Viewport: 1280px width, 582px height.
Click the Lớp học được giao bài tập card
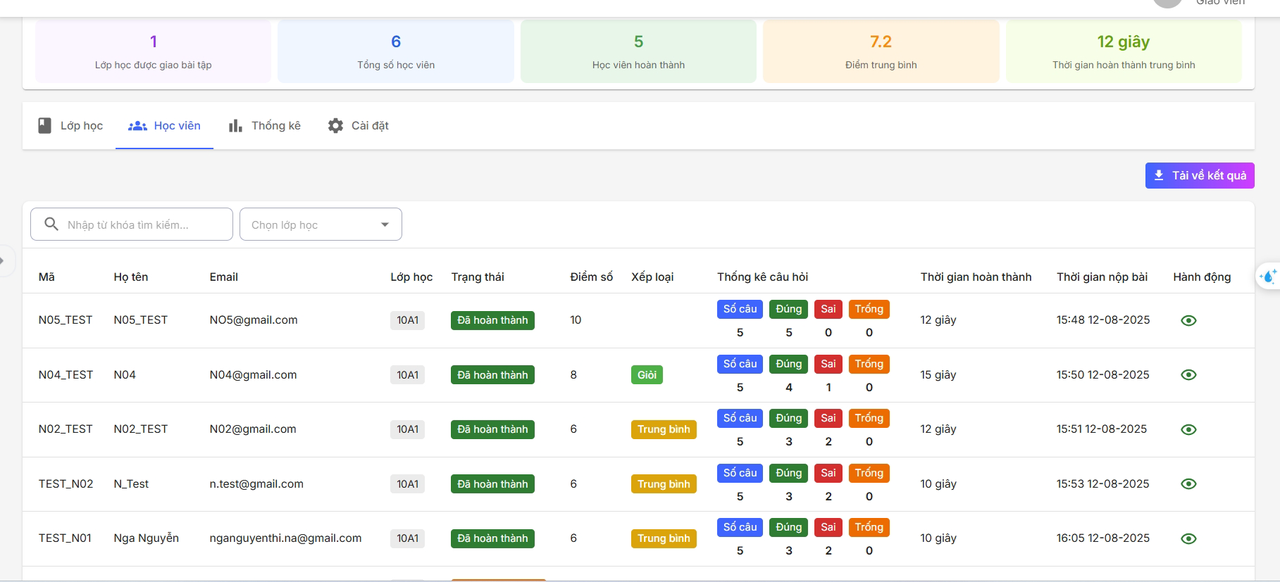click(153, 51)
